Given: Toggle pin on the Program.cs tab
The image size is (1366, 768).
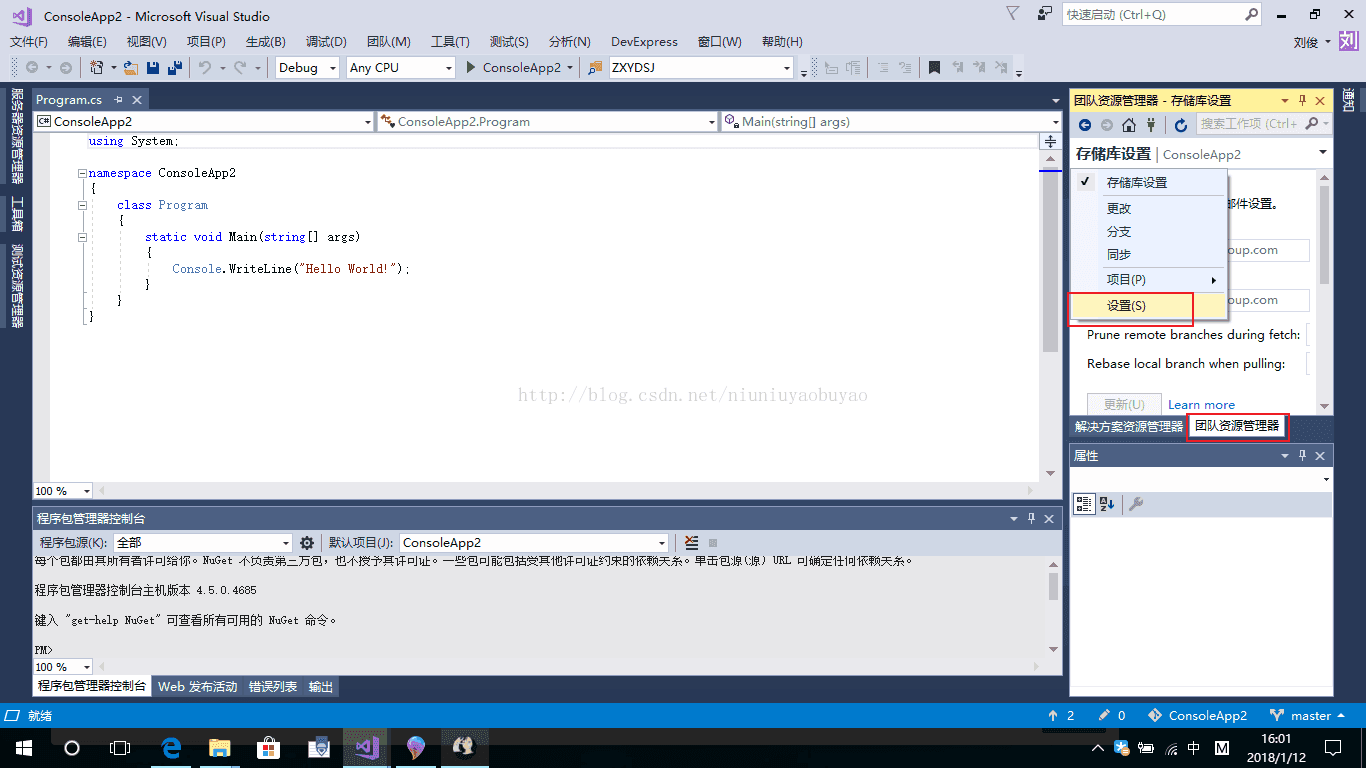Looking at the screenshot, I should pyautogui.click(x=118, y=100).
